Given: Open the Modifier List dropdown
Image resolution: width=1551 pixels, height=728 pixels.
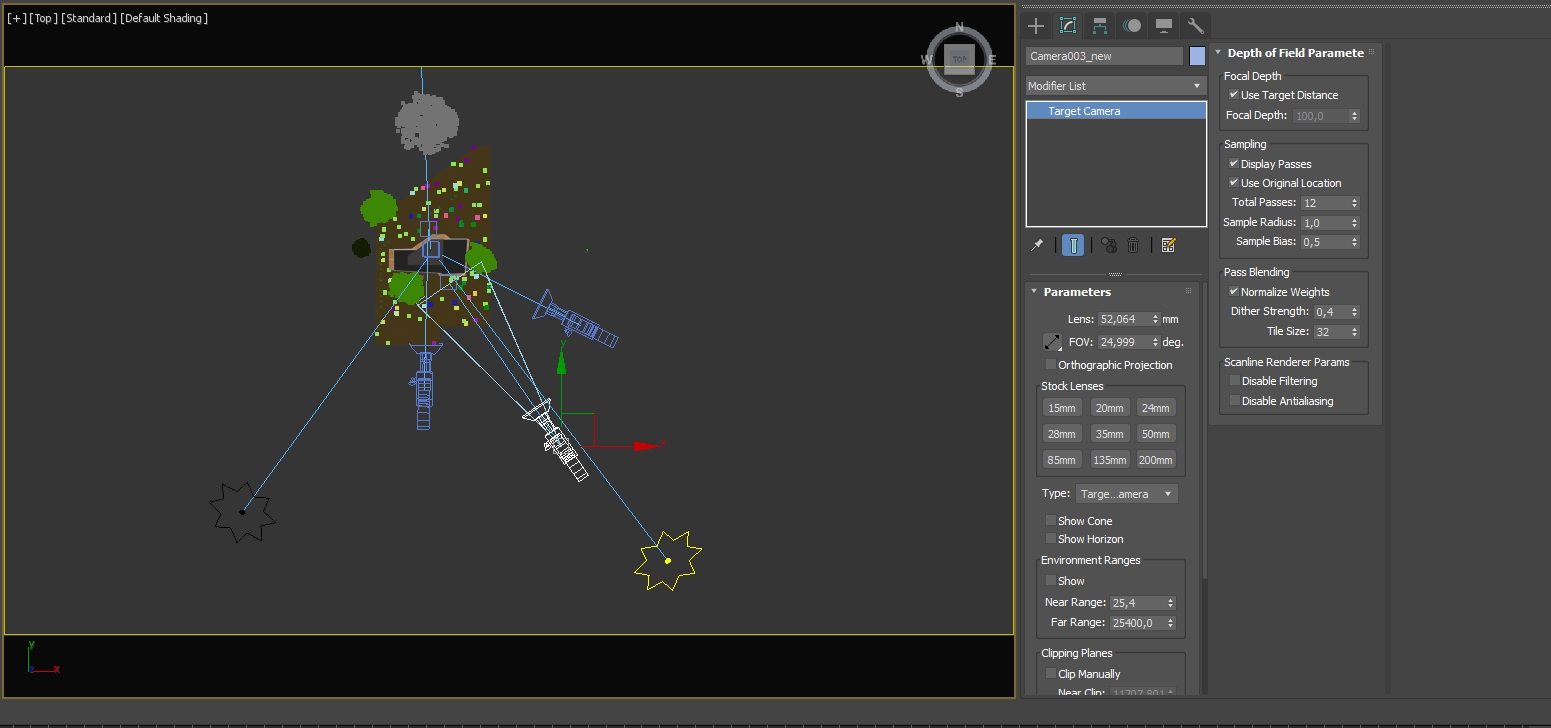Looking at the screenshot, I should click(1116, 86).
